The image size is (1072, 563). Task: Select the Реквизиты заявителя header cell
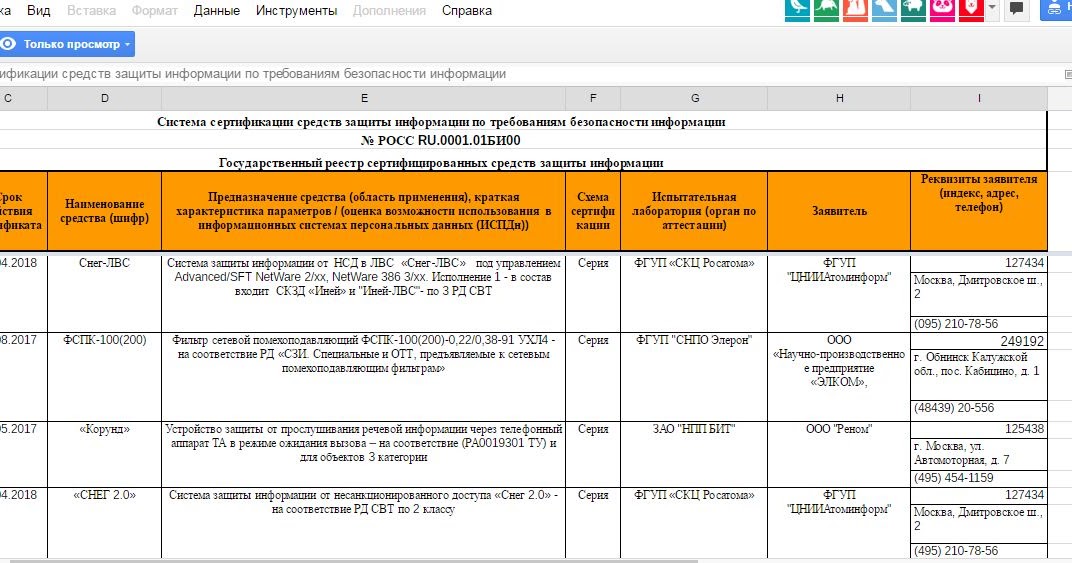click(x=979, y=211)
